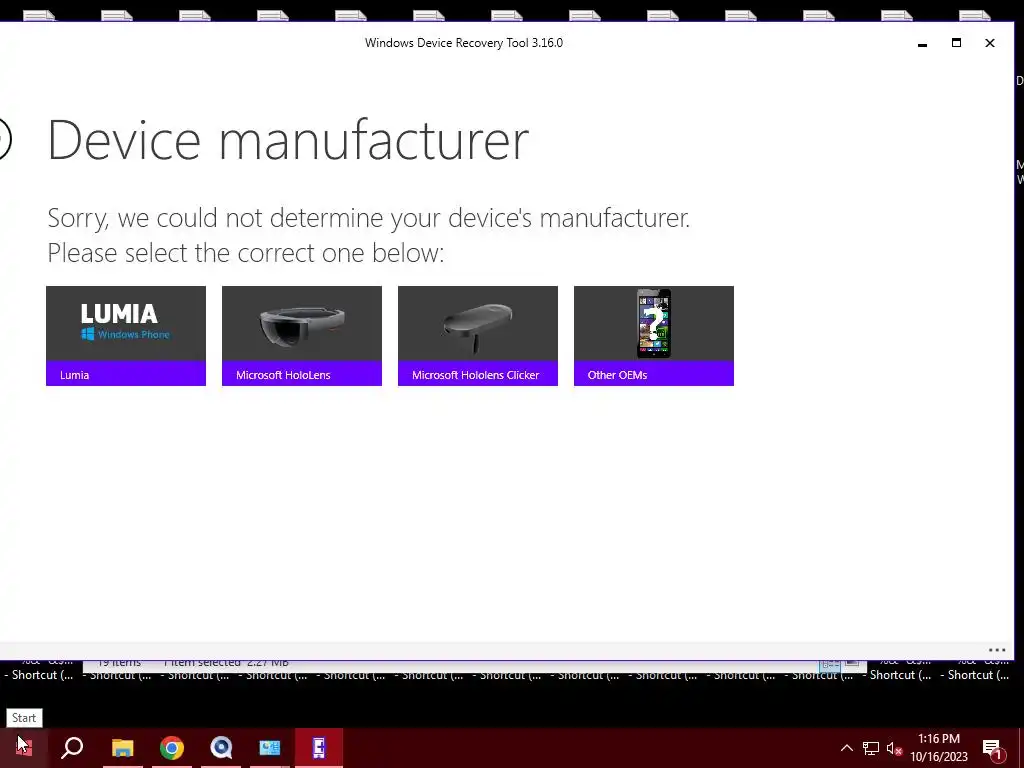
Task: Maximize the Device Recovery Tool window
Action: pos(956,43)
